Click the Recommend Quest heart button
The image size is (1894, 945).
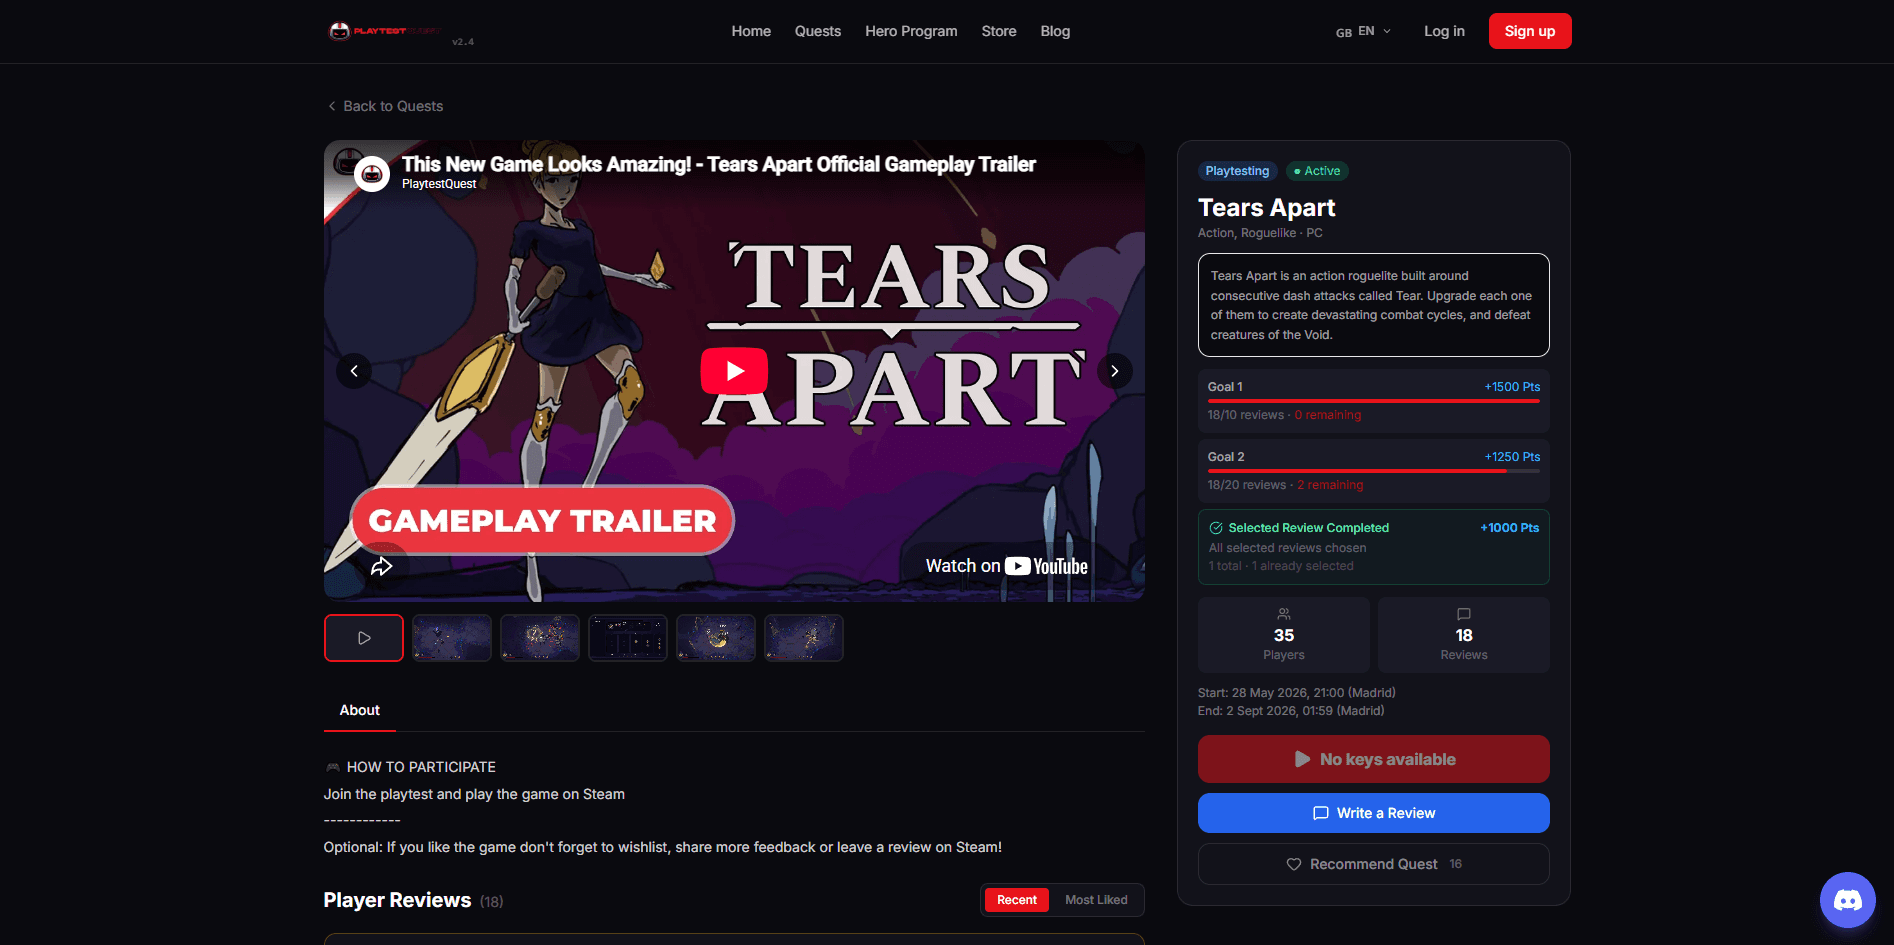coord(1374,864)
